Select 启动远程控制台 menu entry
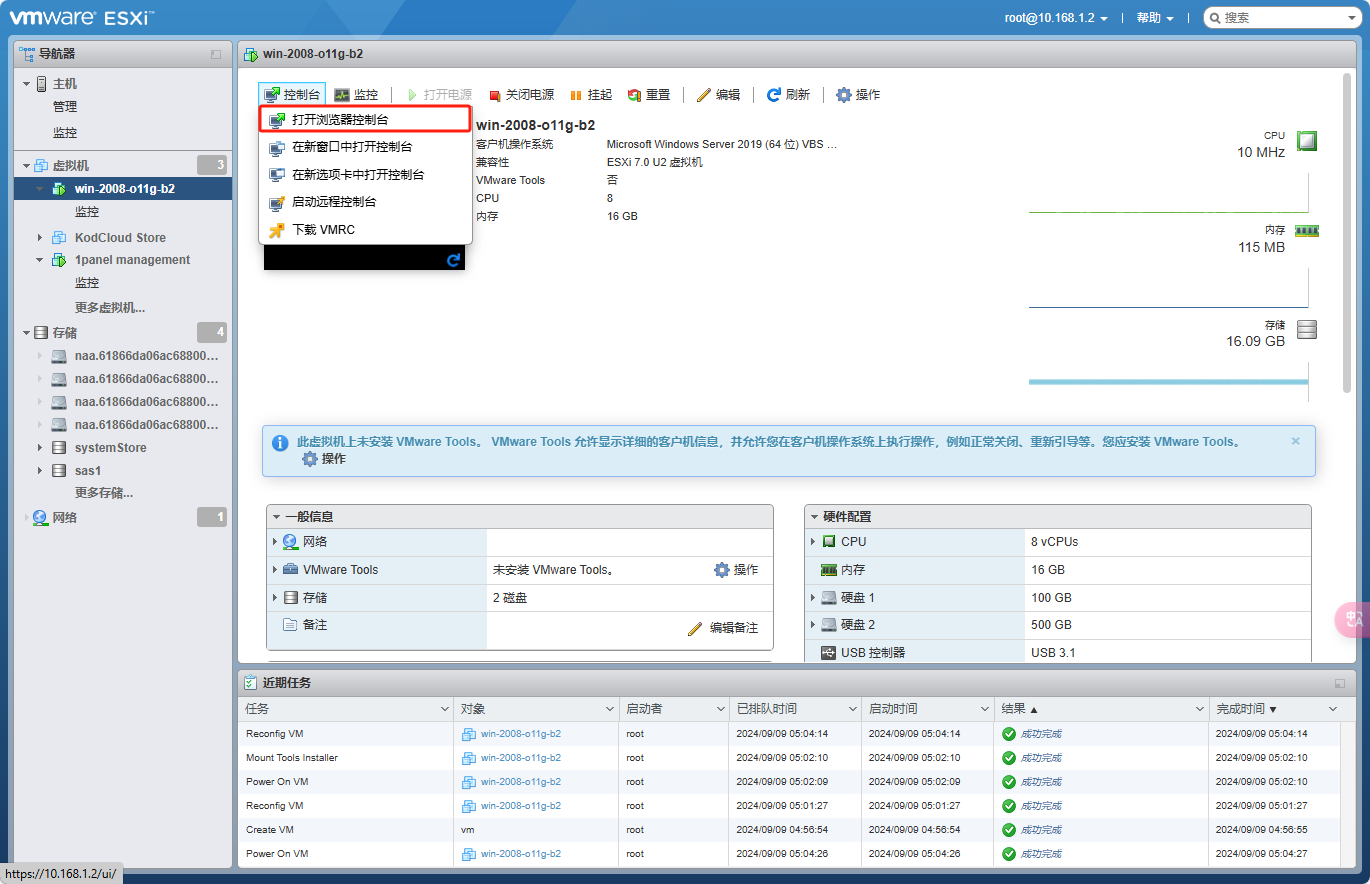Screen dimensions: 1370x884 coord(365,202)
